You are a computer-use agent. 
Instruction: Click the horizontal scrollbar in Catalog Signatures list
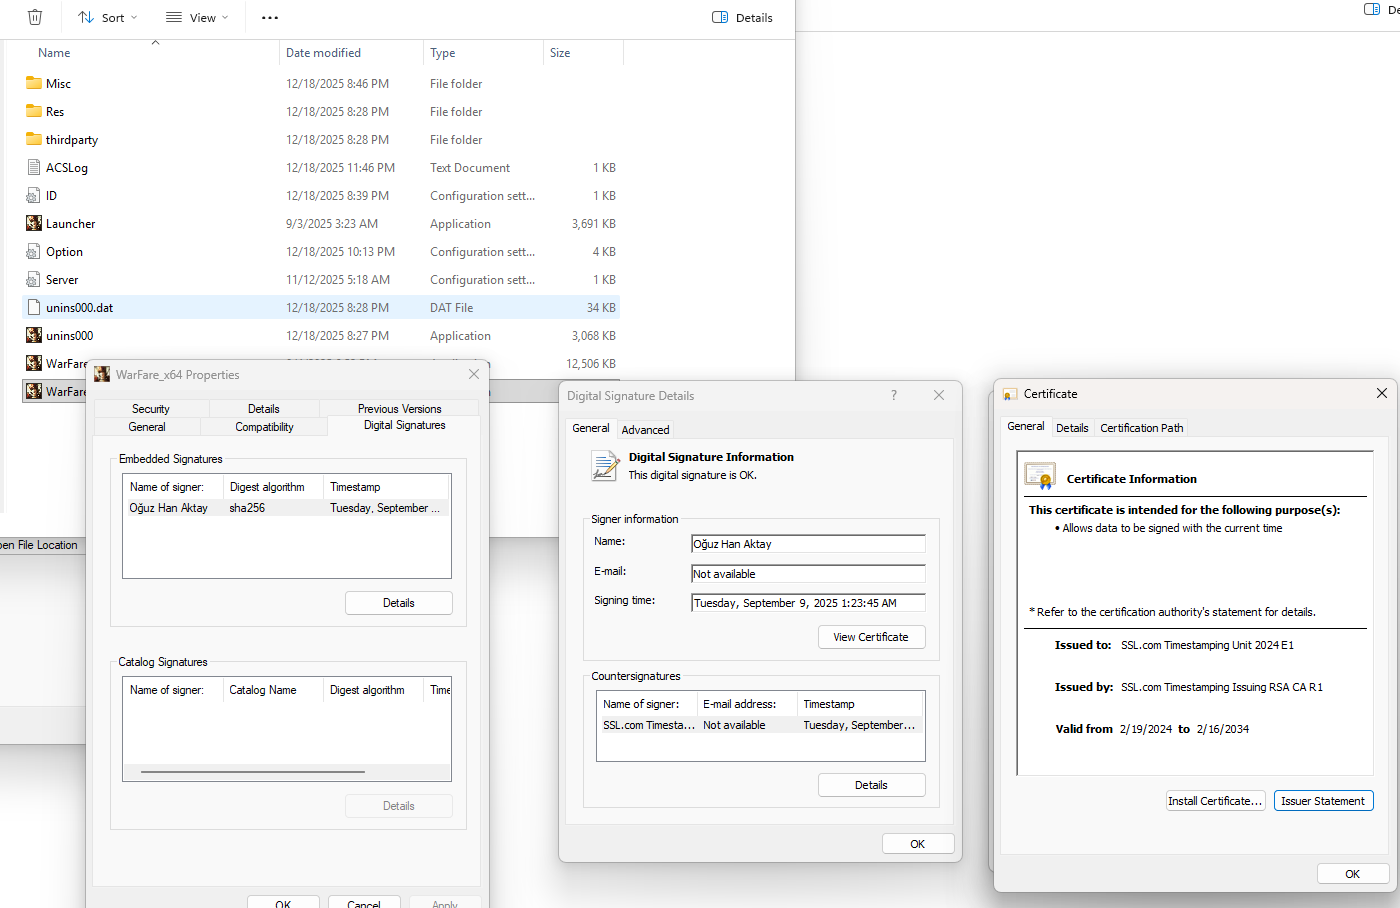coord(253,772)
